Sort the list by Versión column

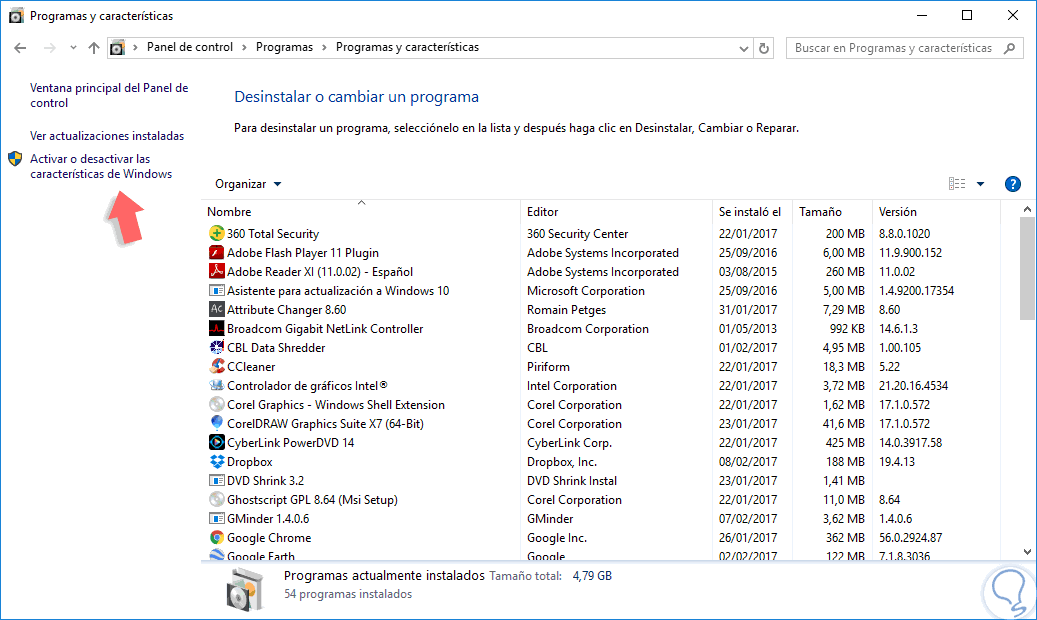pyautogui.click(x=897, y=212)
